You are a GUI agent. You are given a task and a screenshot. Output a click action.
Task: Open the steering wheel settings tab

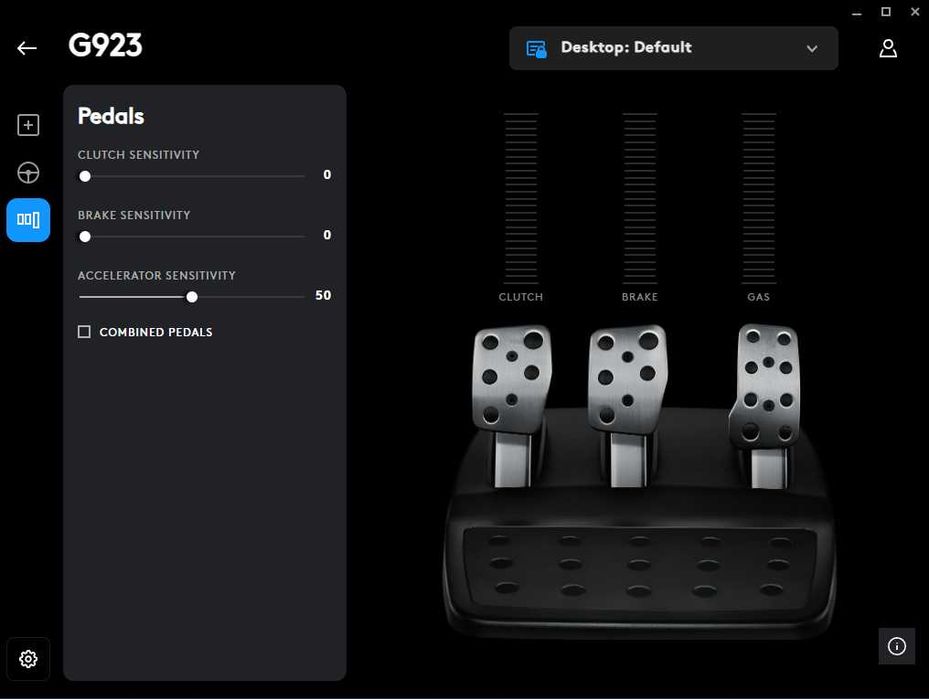28,173
